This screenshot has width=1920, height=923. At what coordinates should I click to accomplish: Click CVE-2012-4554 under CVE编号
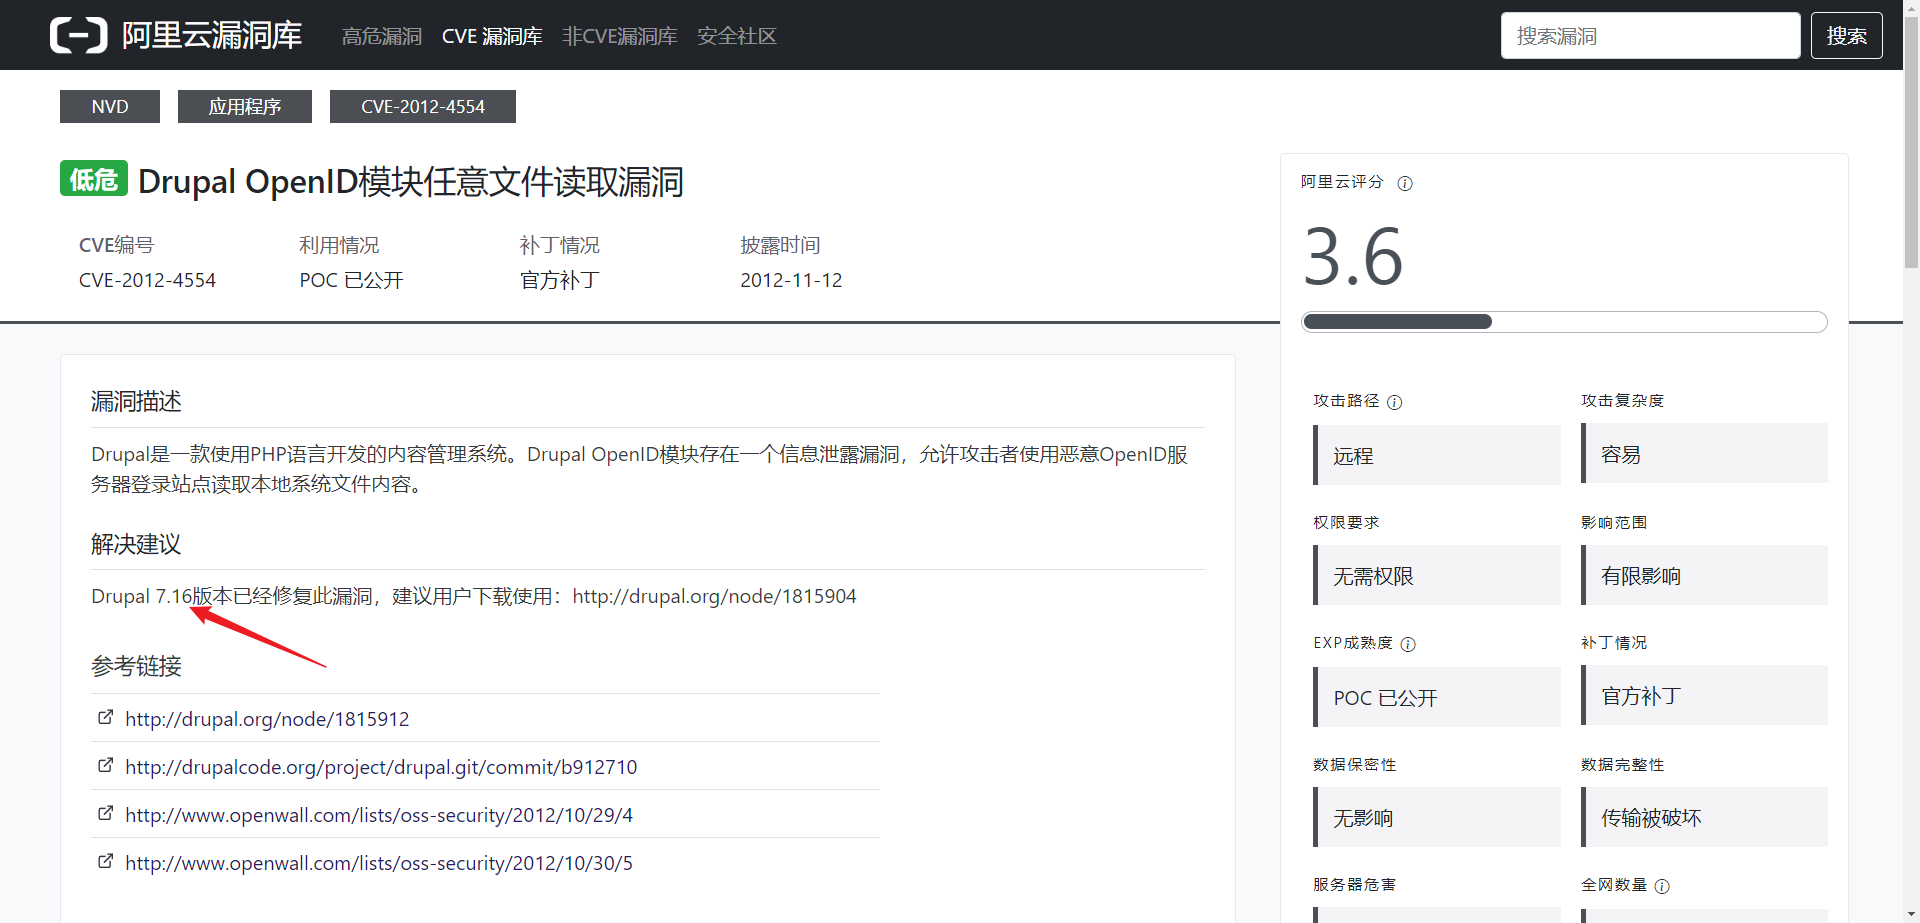pyautogui.click(x=147, y=280)
